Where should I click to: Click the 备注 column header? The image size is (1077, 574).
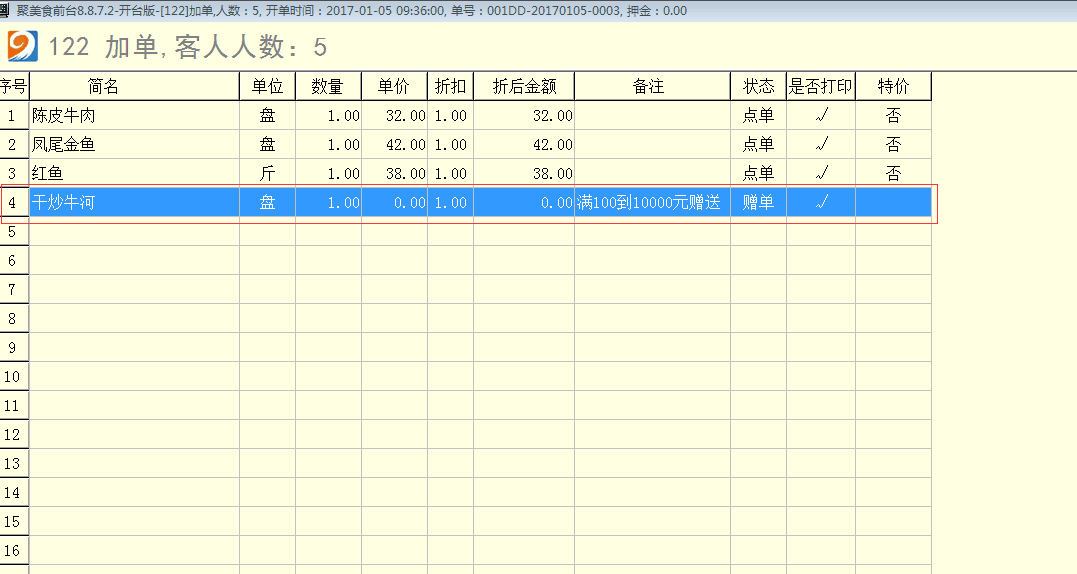point(648,87)
